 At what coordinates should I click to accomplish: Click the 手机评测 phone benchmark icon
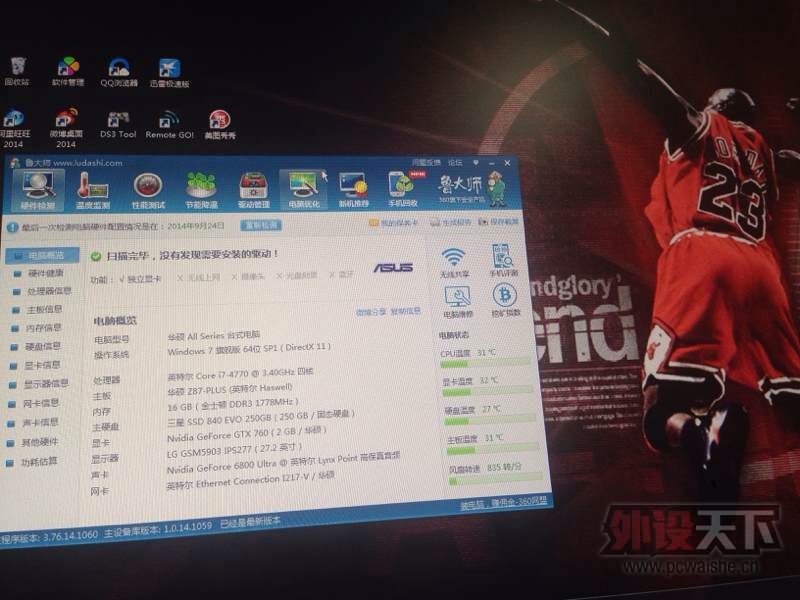pos(503,260)
